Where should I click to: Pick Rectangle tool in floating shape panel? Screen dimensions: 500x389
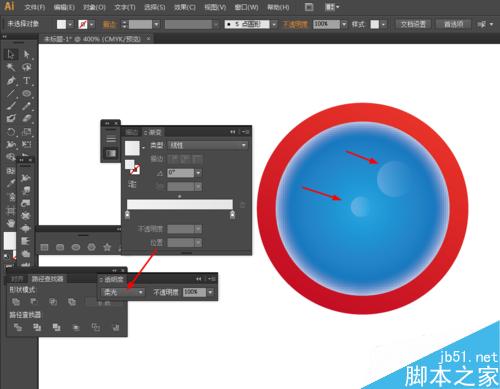click(44, 247)
